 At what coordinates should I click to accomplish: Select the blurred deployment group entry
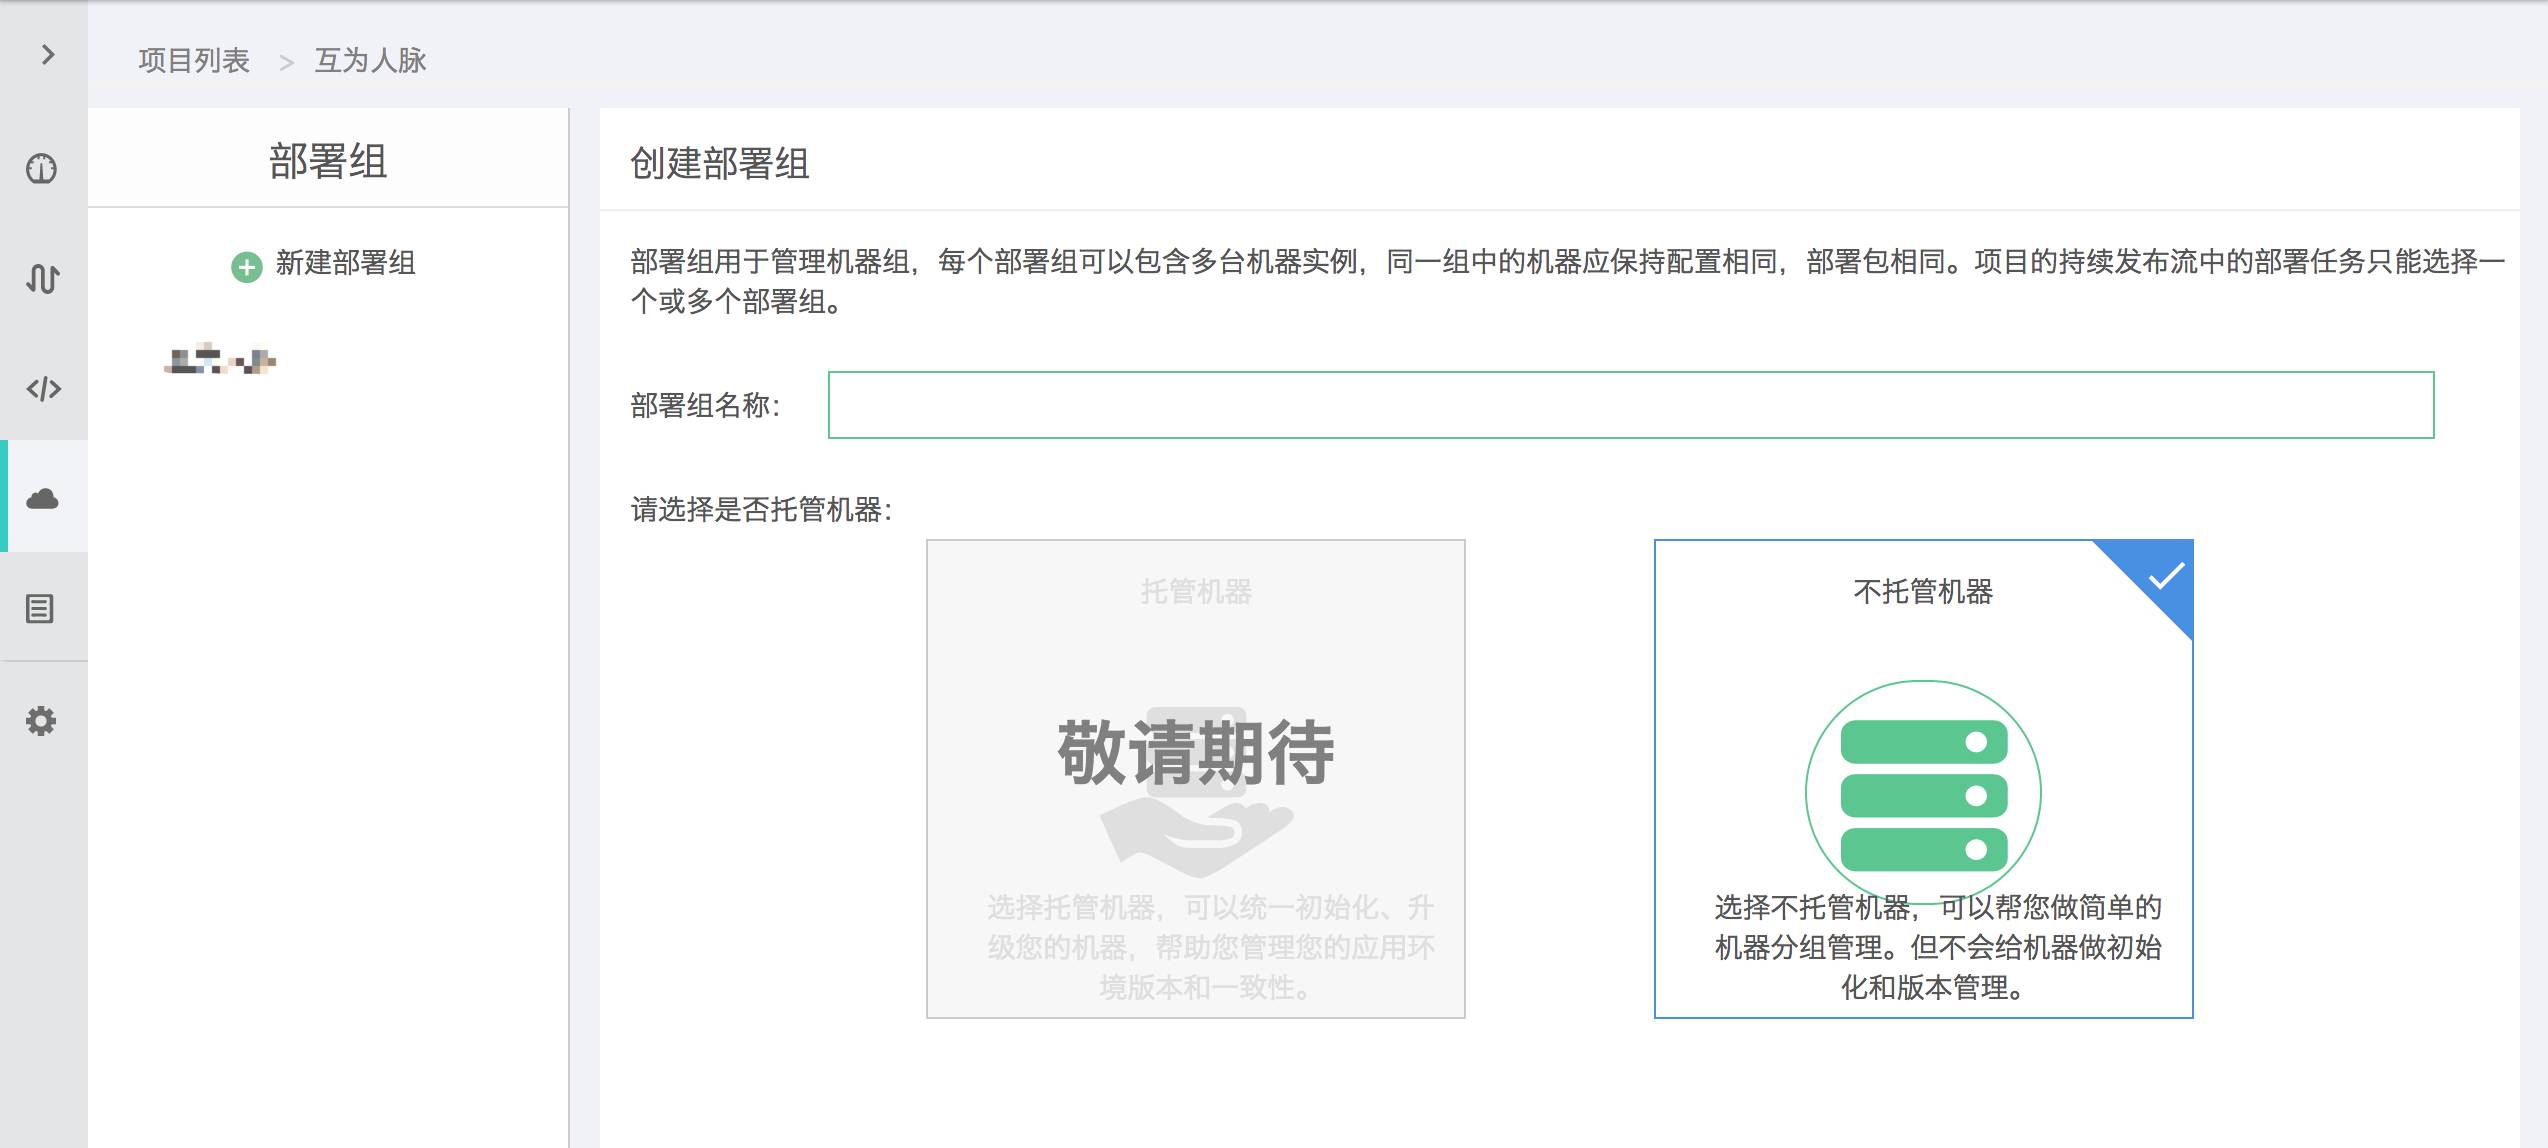(220, 360)
